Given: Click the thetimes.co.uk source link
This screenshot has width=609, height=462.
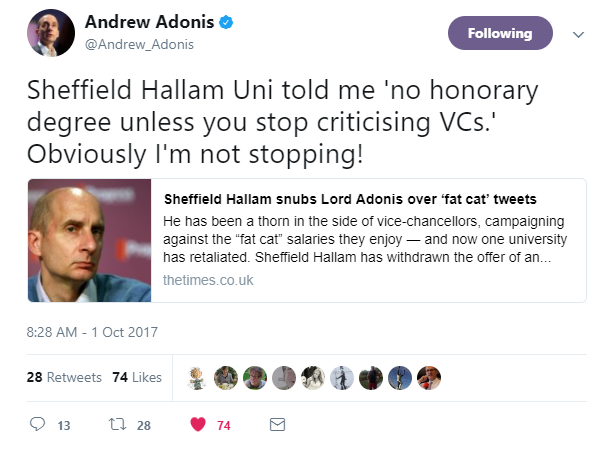Looking at the screenshot, I should (x=208, y=280).
